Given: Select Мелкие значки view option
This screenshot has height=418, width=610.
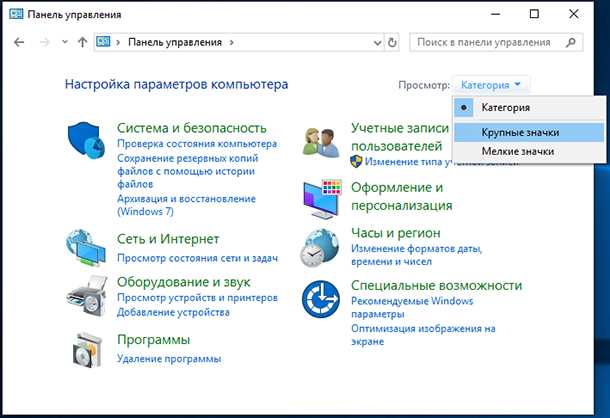Looking at the screenshot, I should click(x=529, y=151).
